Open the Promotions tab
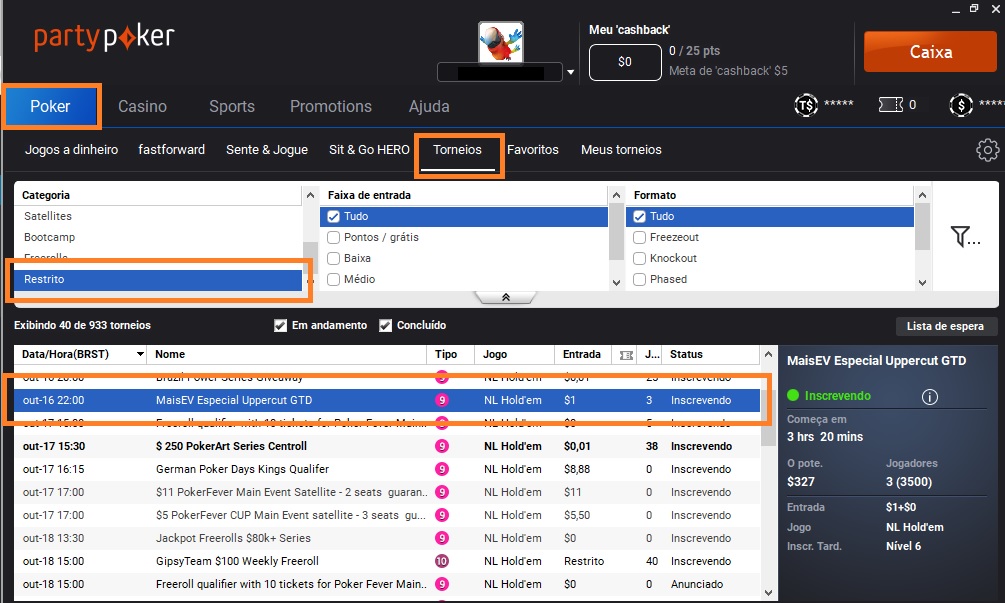 click(x=331, y=106)
